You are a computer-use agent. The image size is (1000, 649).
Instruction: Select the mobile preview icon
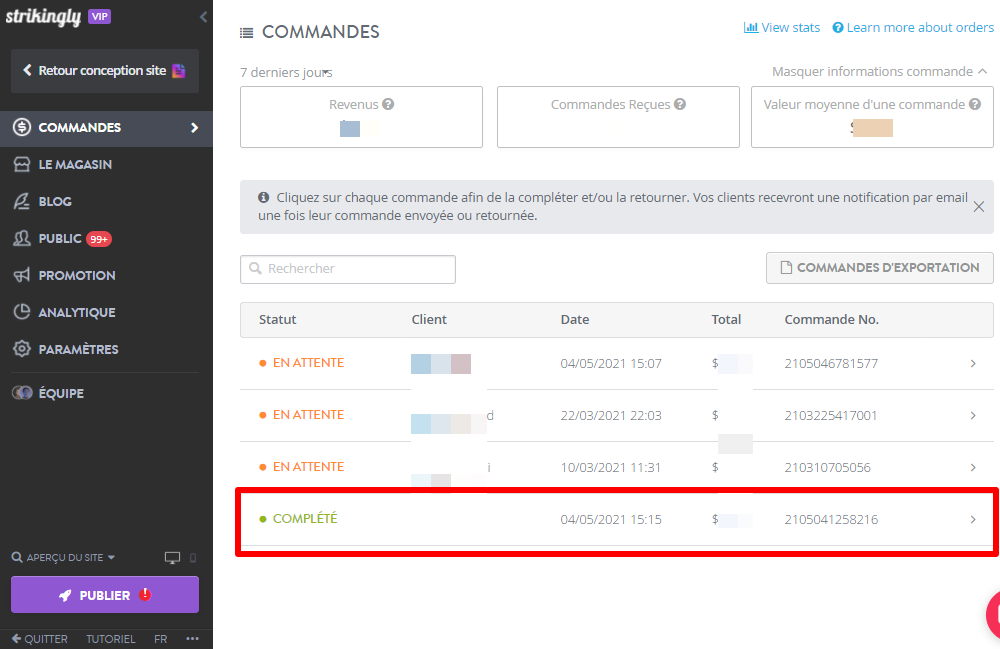click(x=193, y=558)
